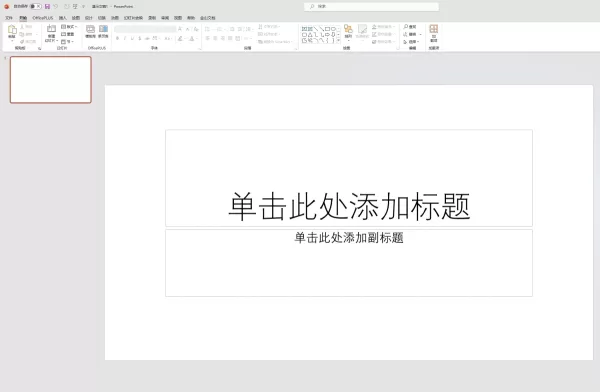The height and width of the screenshot is (392, 600).
Task: Click the Quick Styles icon
Action: [362, 29]
